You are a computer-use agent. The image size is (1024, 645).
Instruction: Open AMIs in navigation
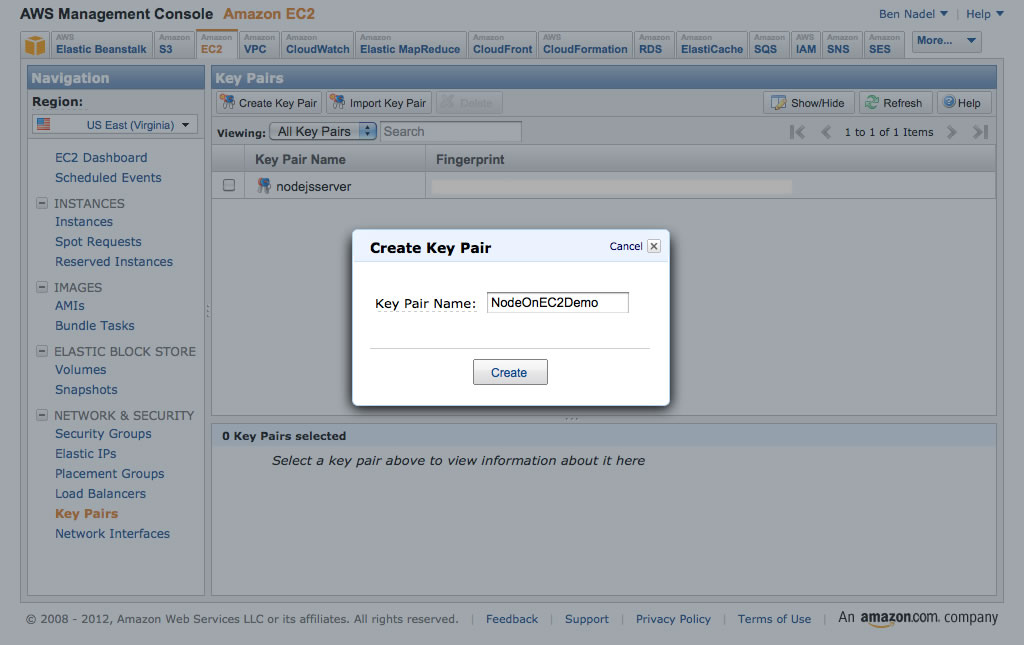[70, 306]
